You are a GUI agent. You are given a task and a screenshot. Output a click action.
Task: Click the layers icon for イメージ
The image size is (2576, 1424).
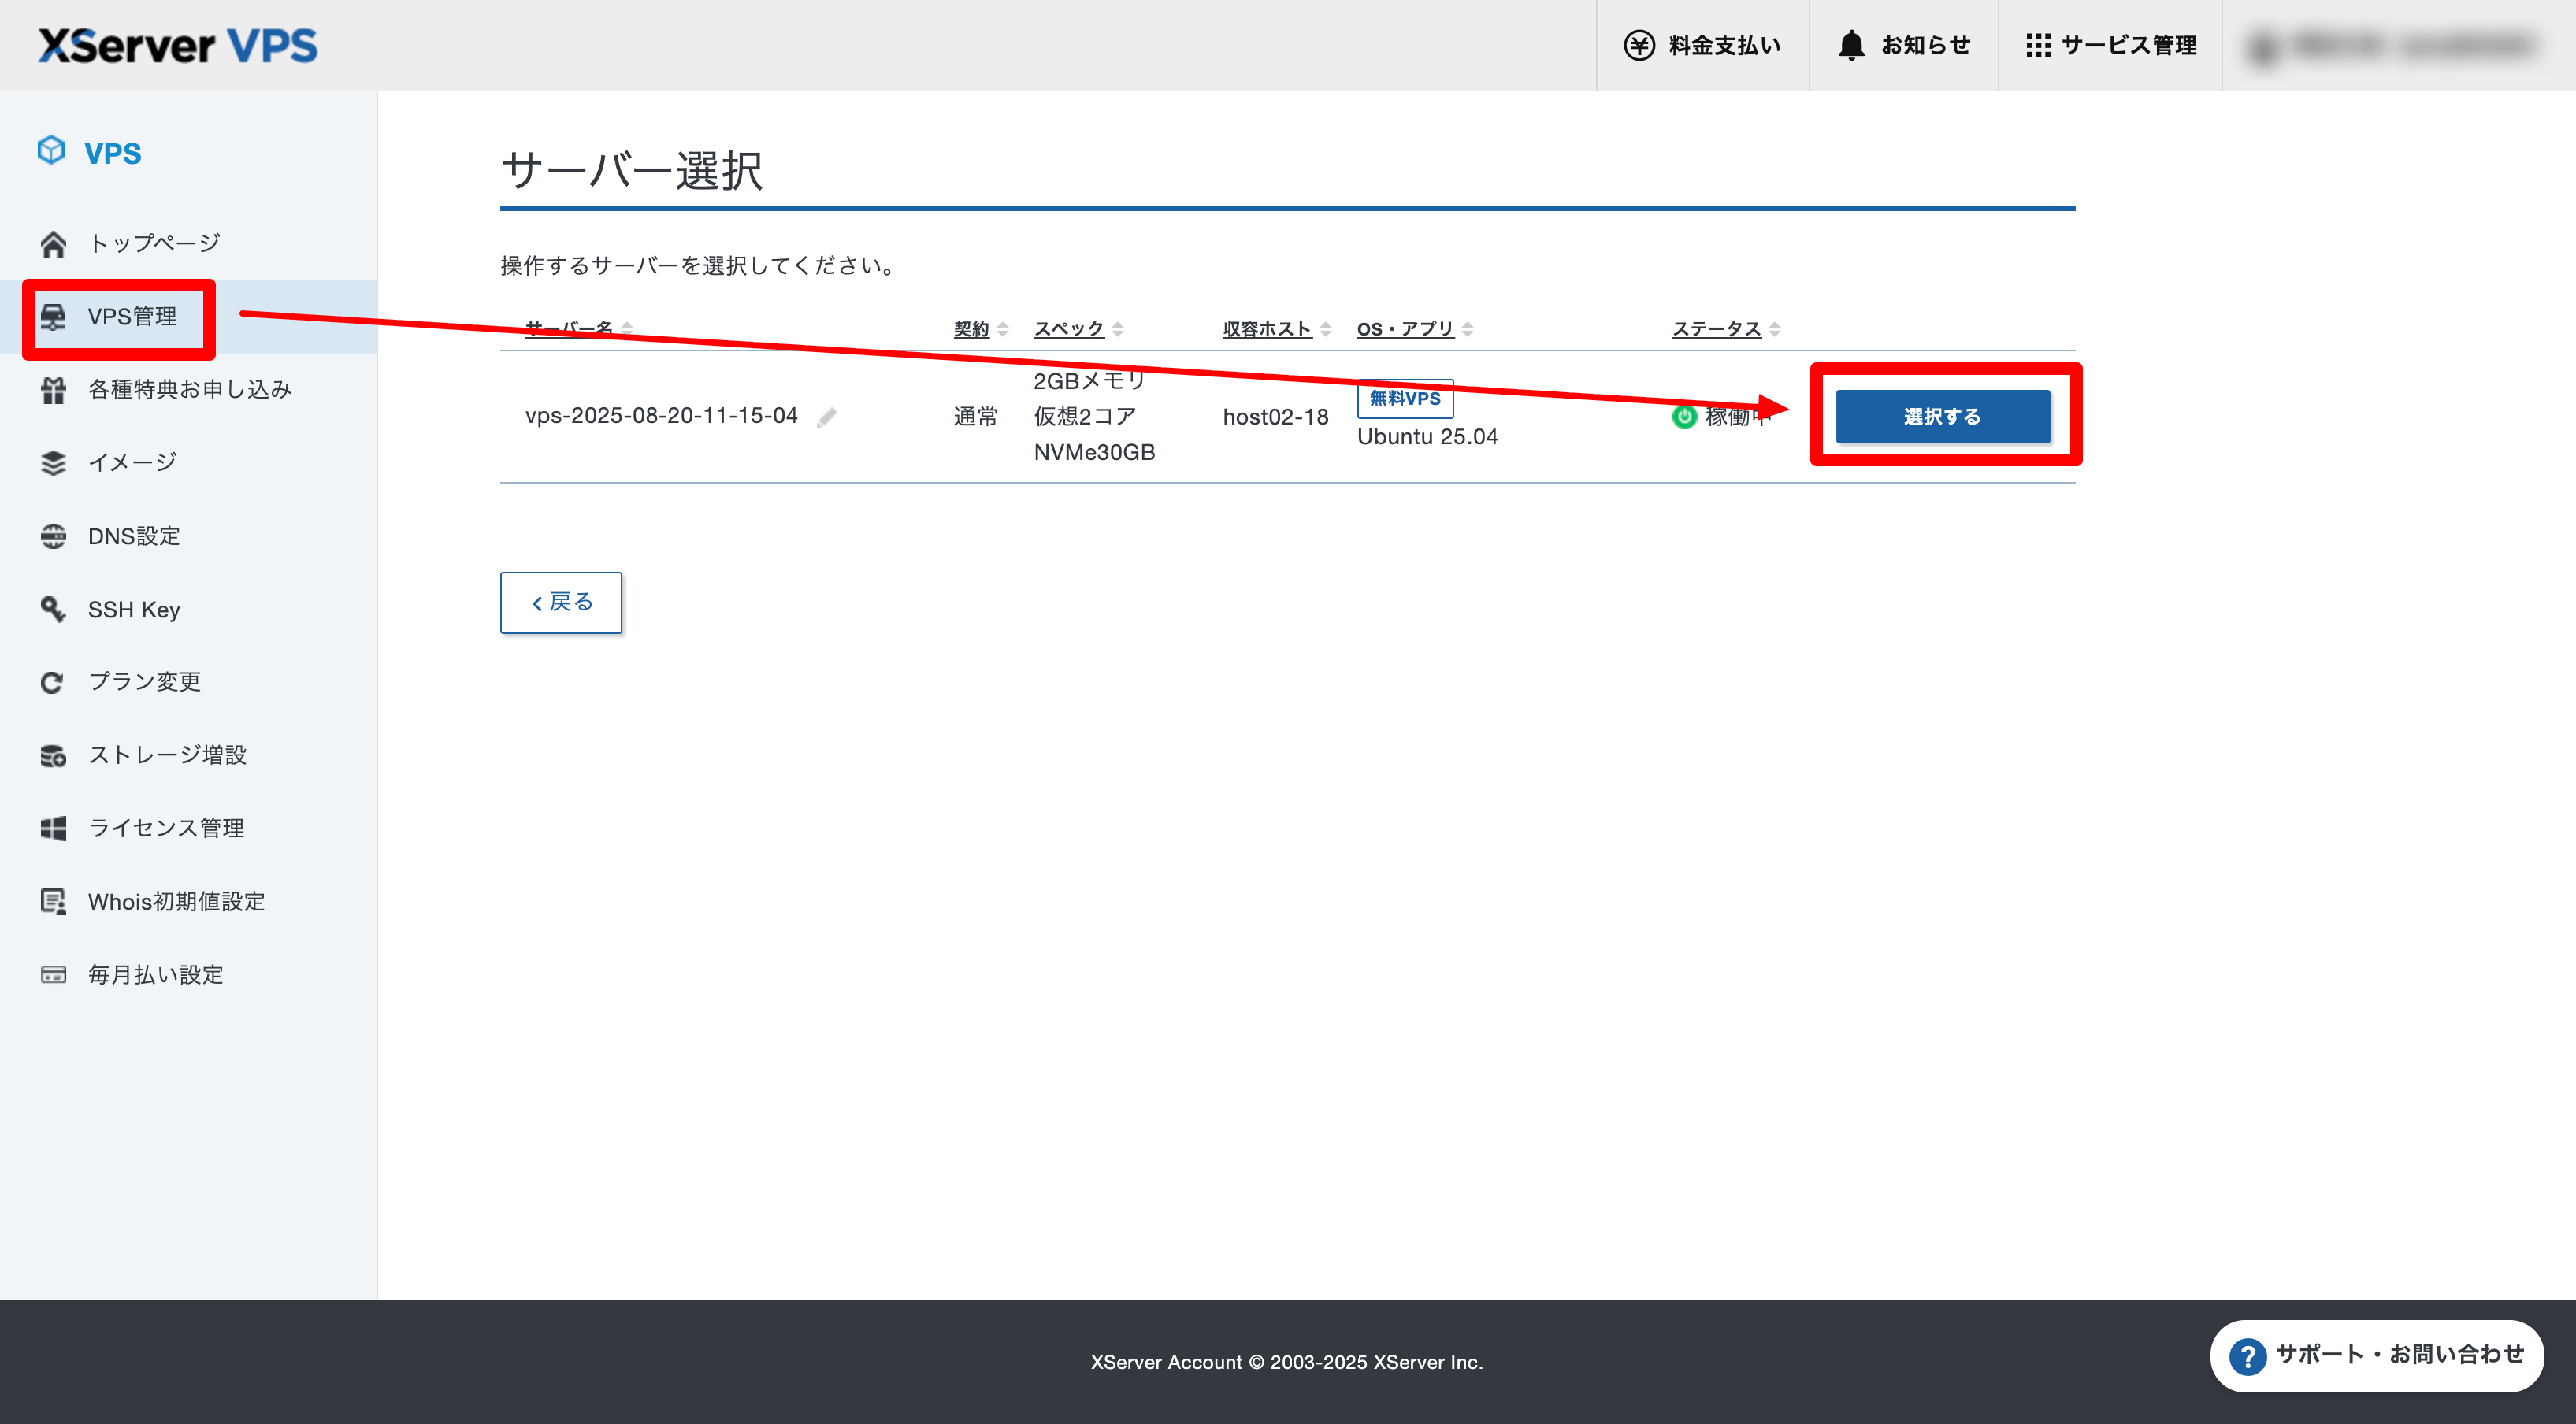[x=53, y=462]
